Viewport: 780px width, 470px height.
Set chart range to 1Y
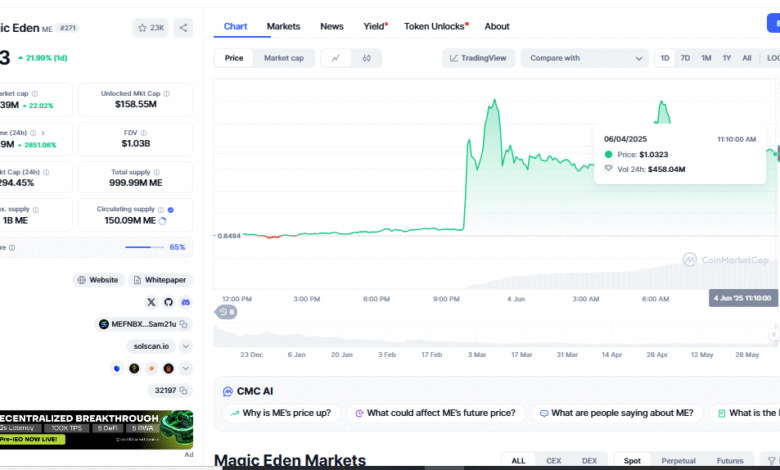[x=726, y=58]
